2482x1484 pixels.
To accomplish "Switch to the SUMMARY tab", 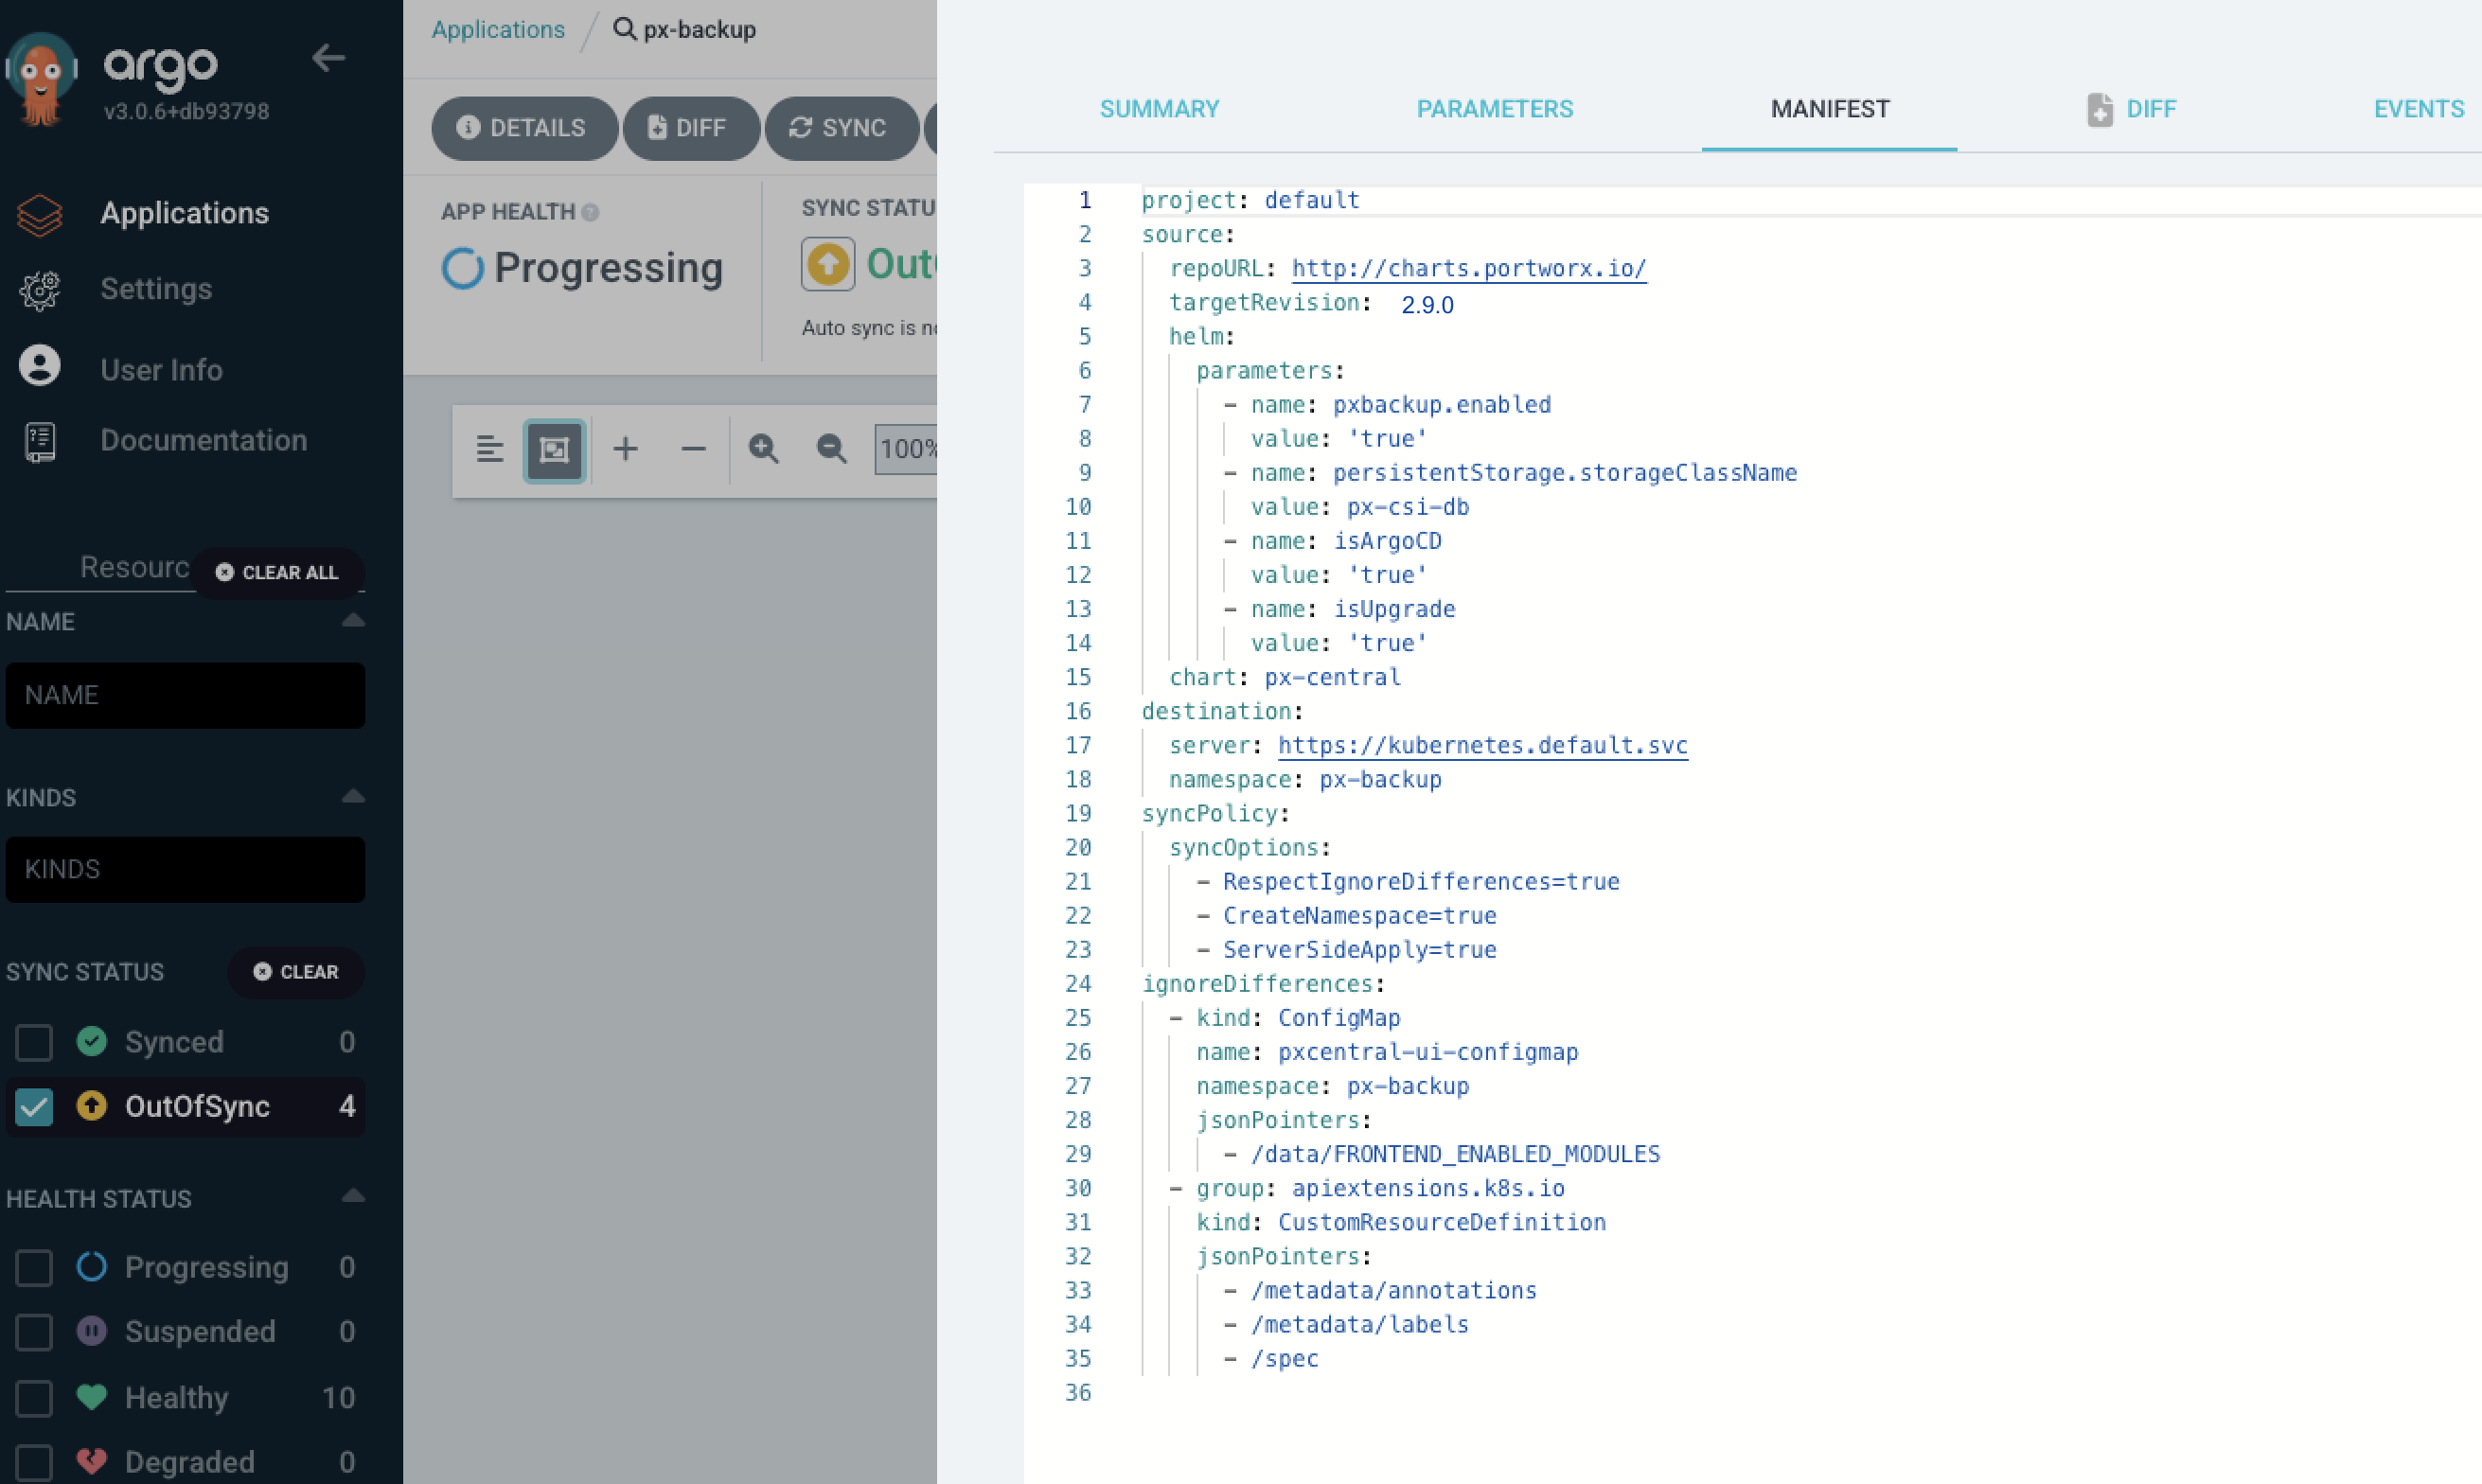I will pos(1159,109).
